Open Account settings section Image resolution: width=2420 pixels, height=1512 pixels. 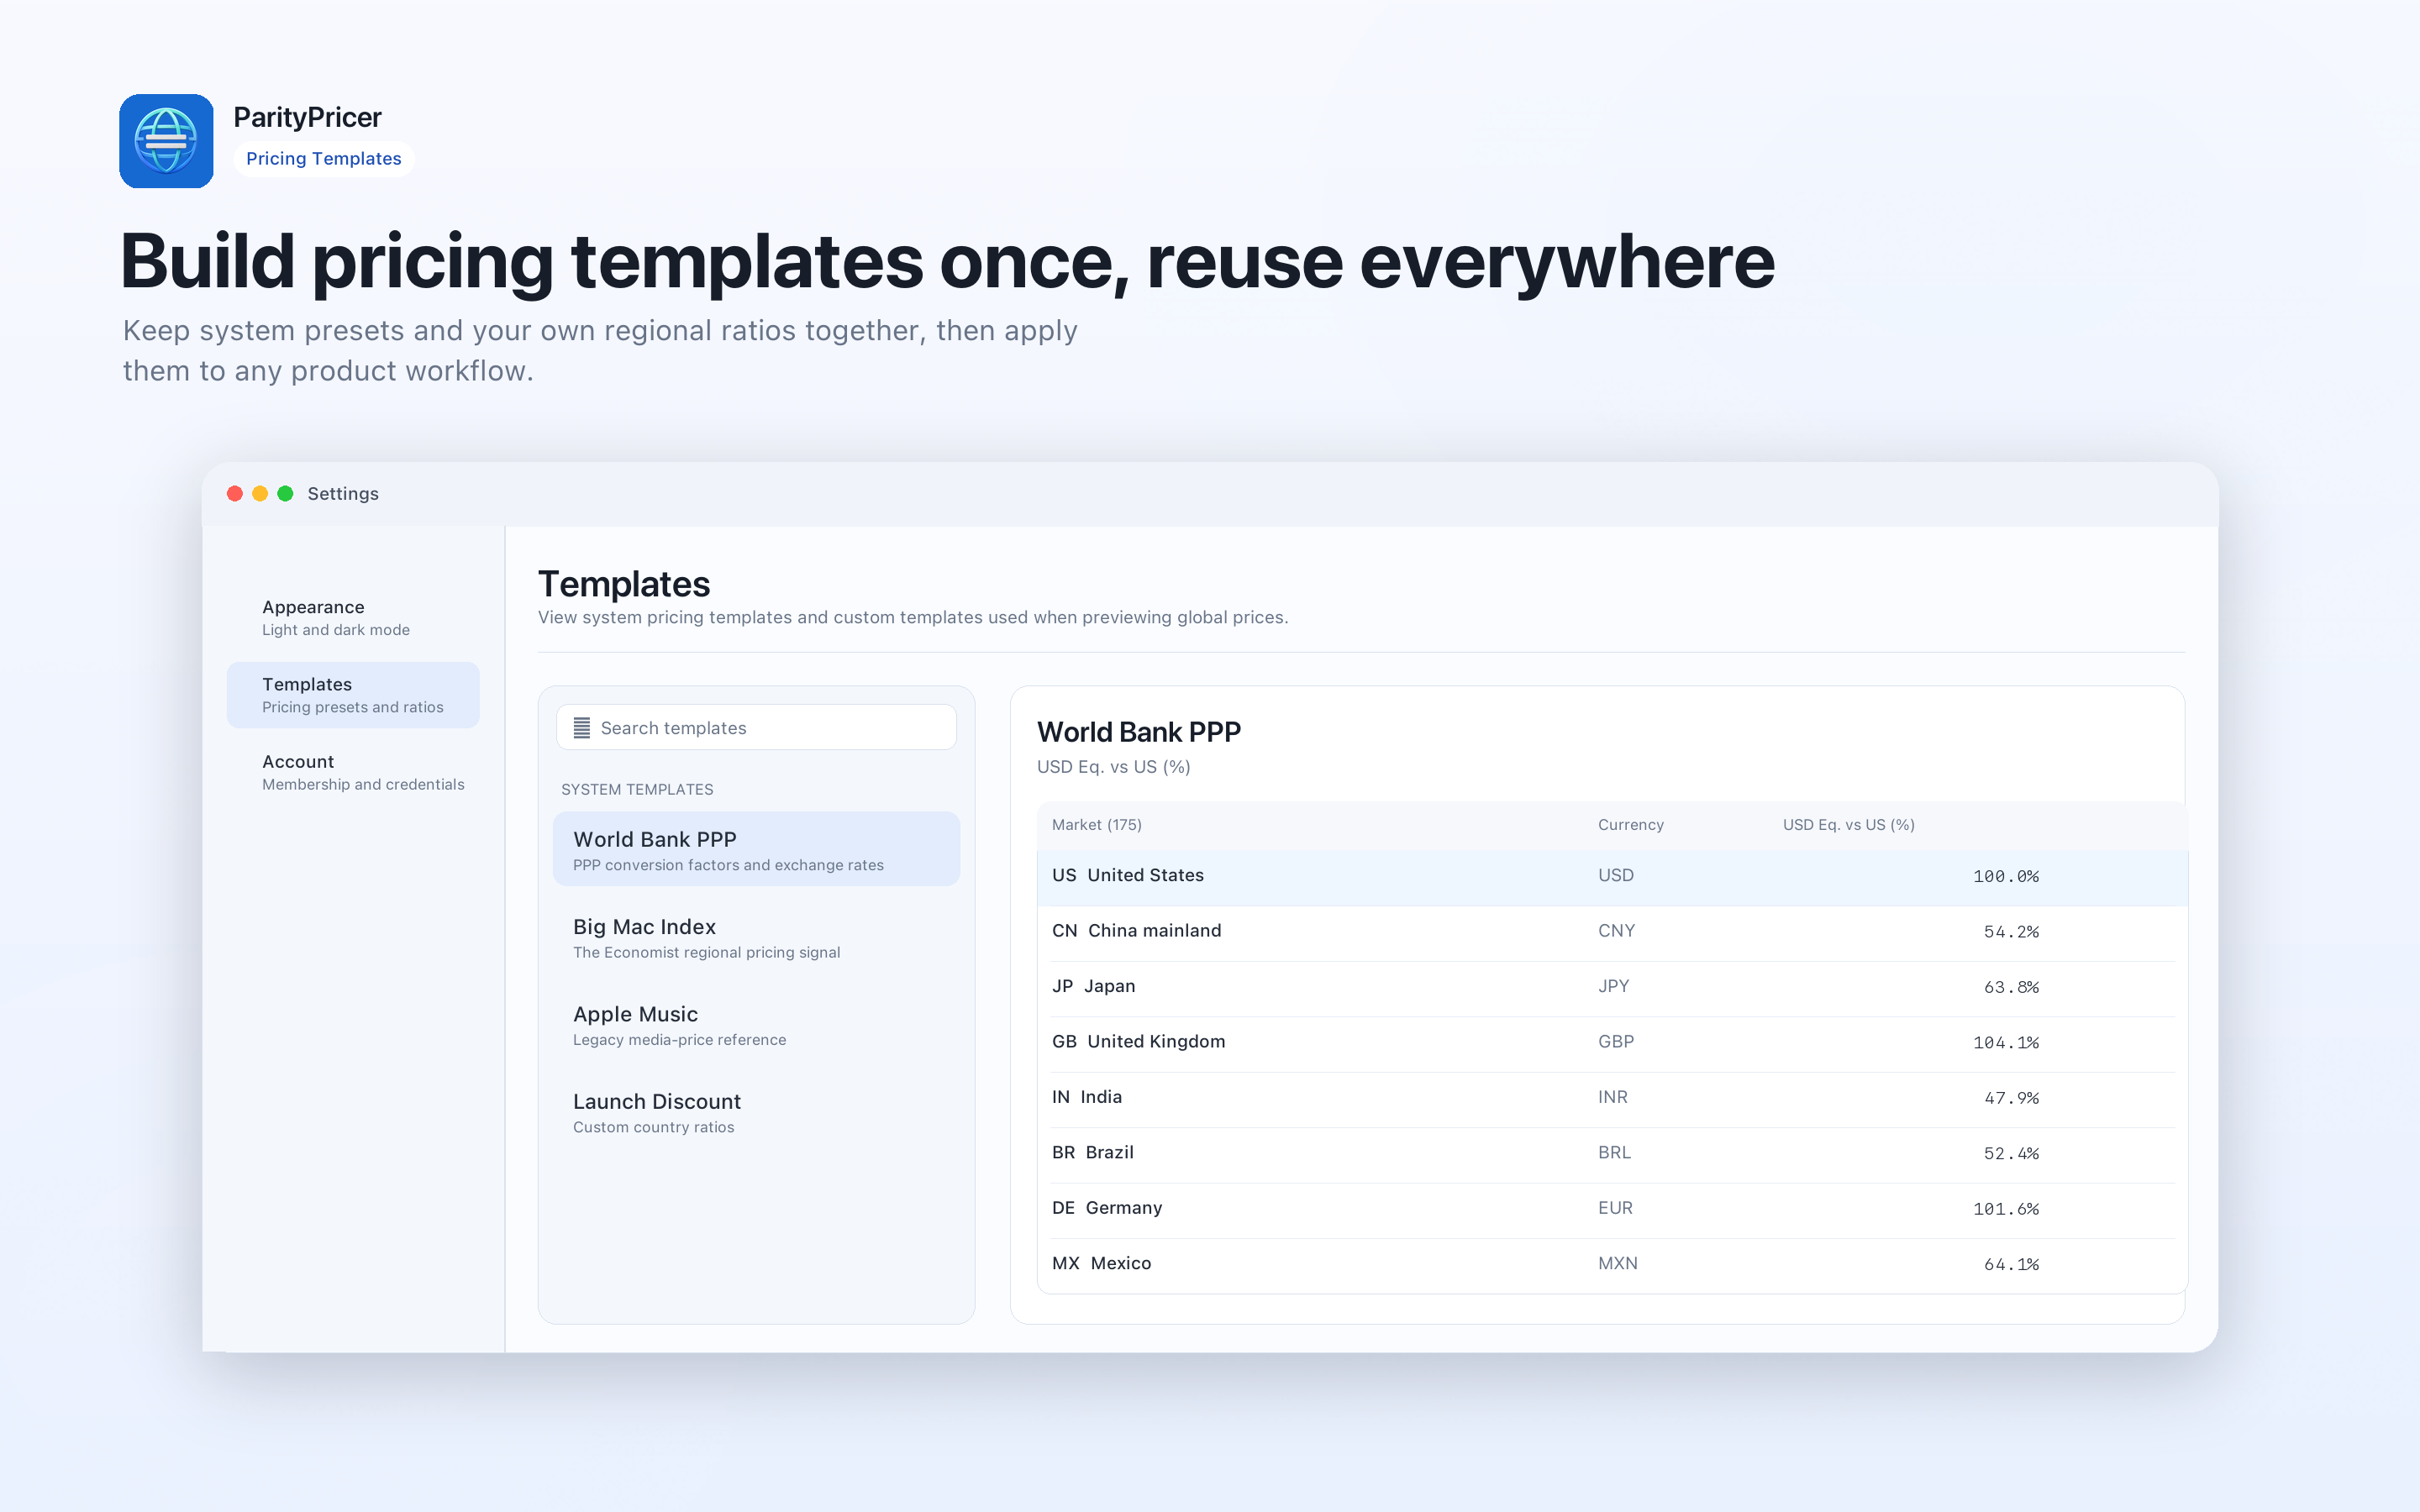coord(353,772)
